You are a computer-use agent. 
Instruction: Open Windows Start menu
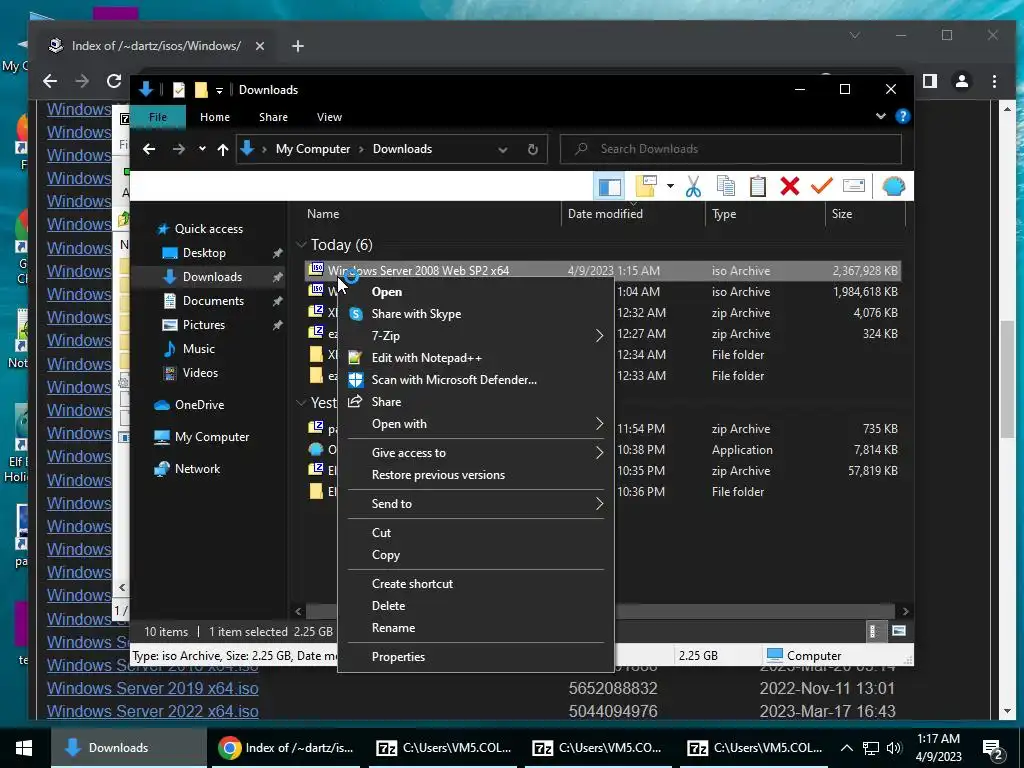pos(24,748)
